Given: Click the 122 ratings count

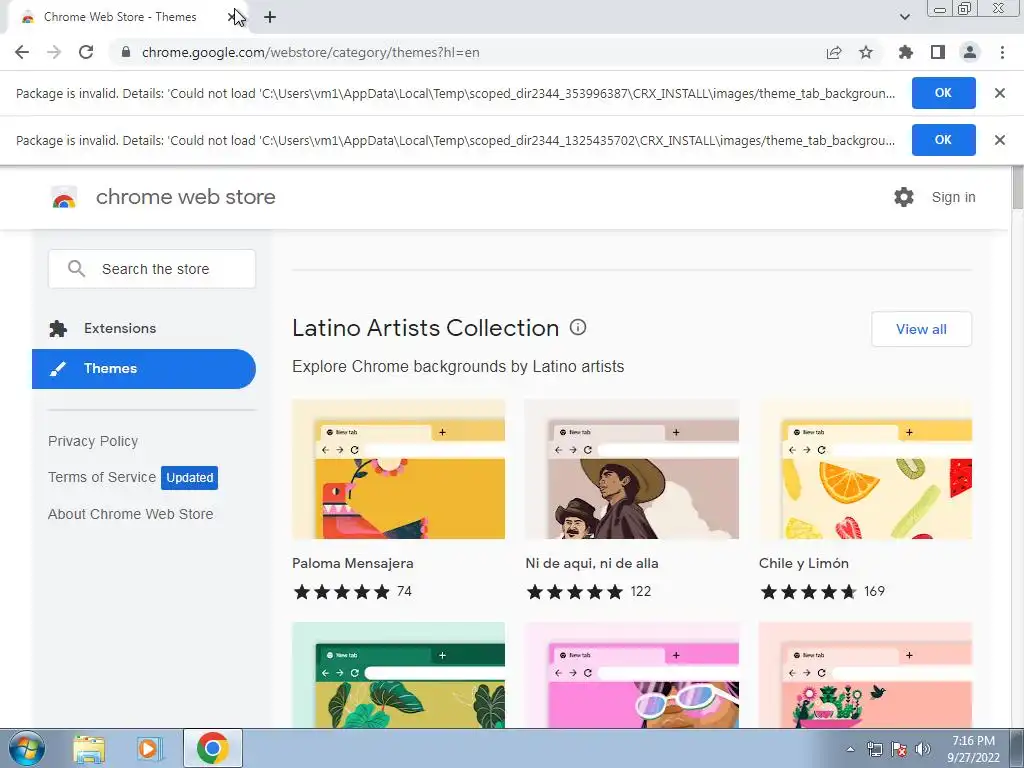Looking at the screenshot, I should coord(641,592).
